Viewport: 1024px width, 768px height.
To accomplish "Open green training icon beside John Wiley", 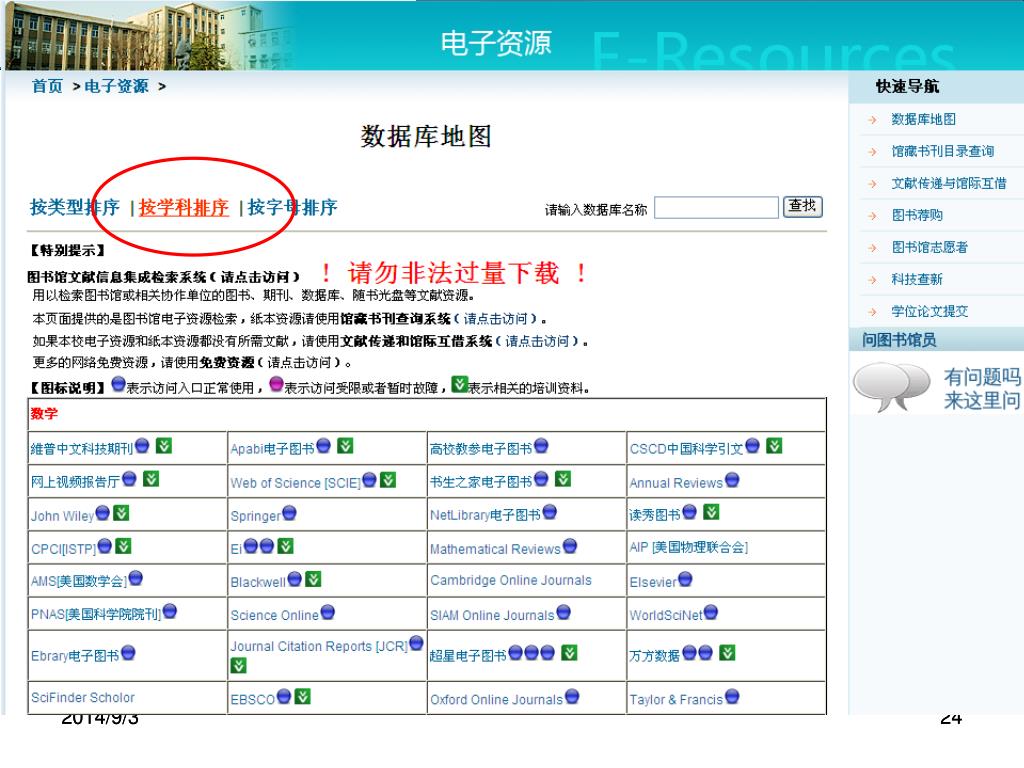I will (121, 513).
